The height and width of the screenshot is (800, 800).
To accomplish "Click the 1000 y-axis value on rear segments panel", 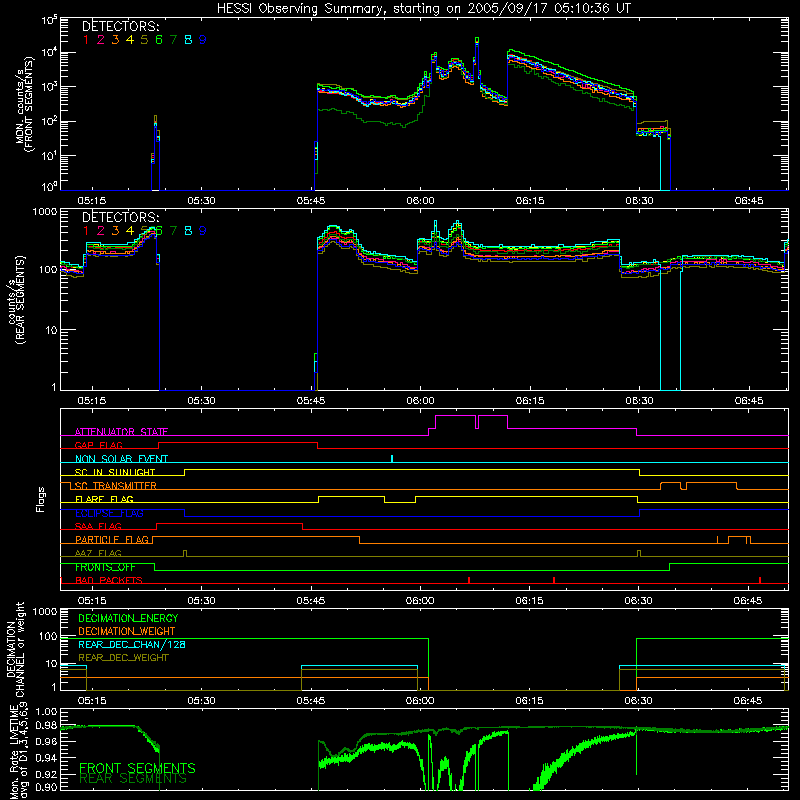I will coord(45,212).
